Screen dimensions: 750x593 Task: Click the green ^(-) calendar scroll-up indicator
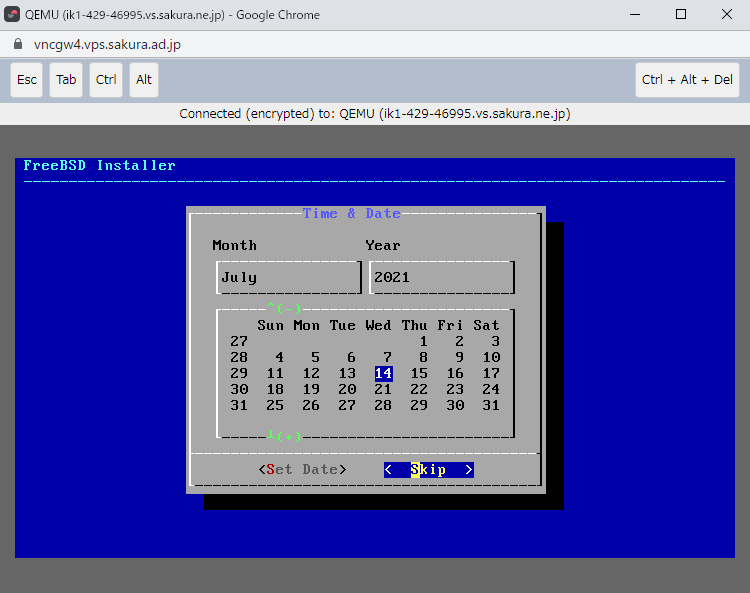point(284,307)
